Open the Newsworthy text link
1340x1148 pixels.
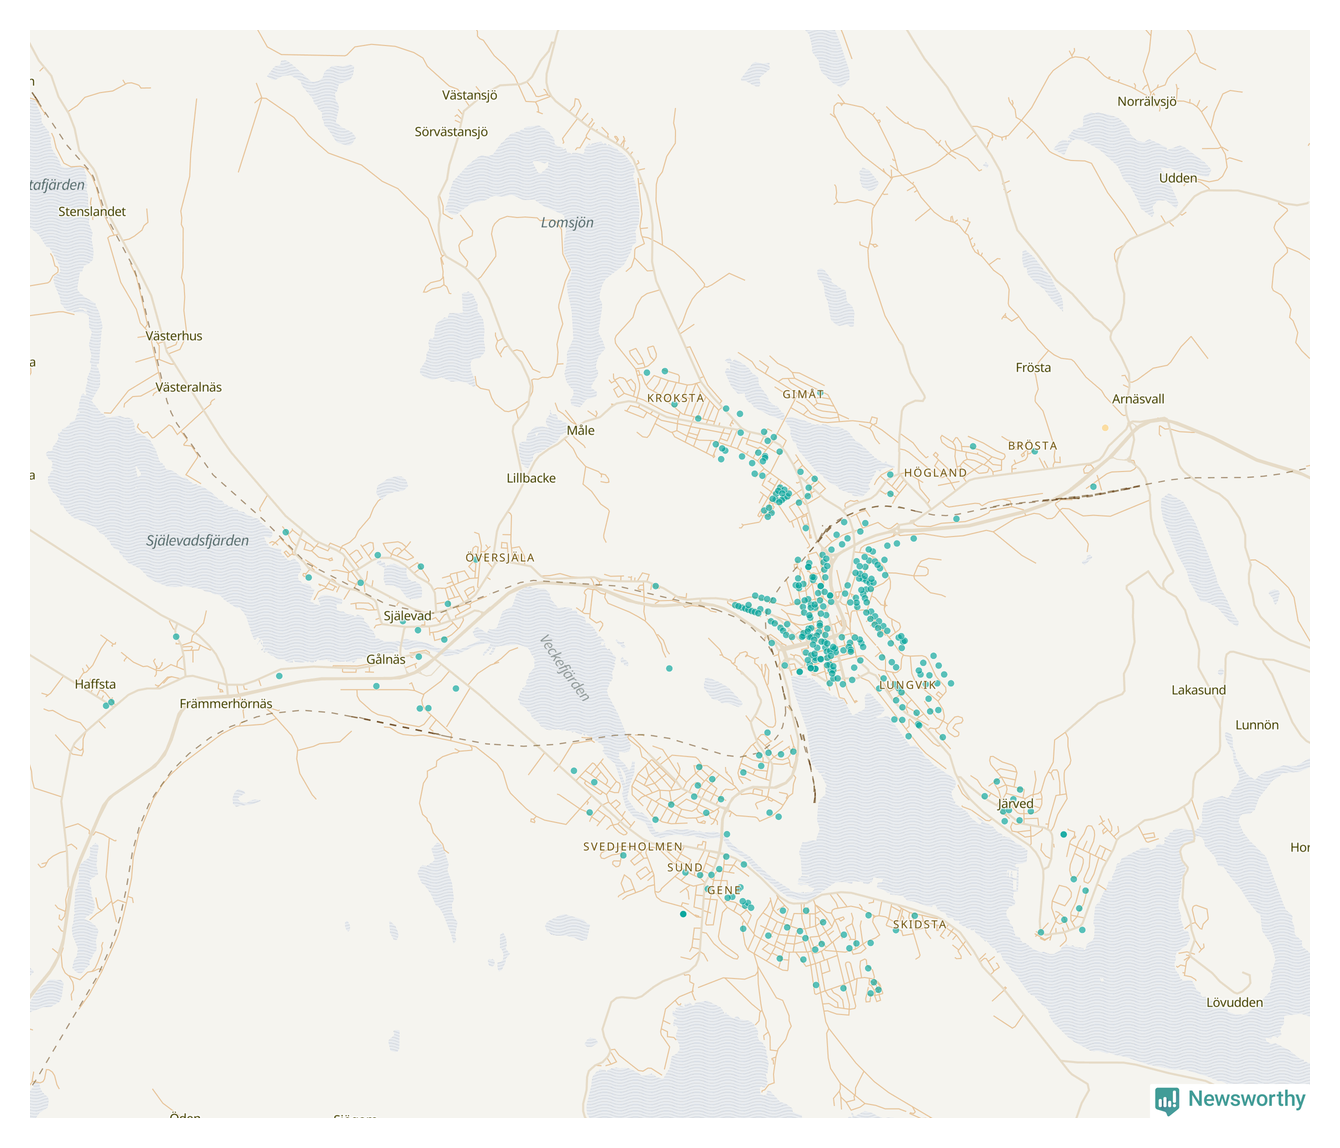[x=1246, y=1099]
